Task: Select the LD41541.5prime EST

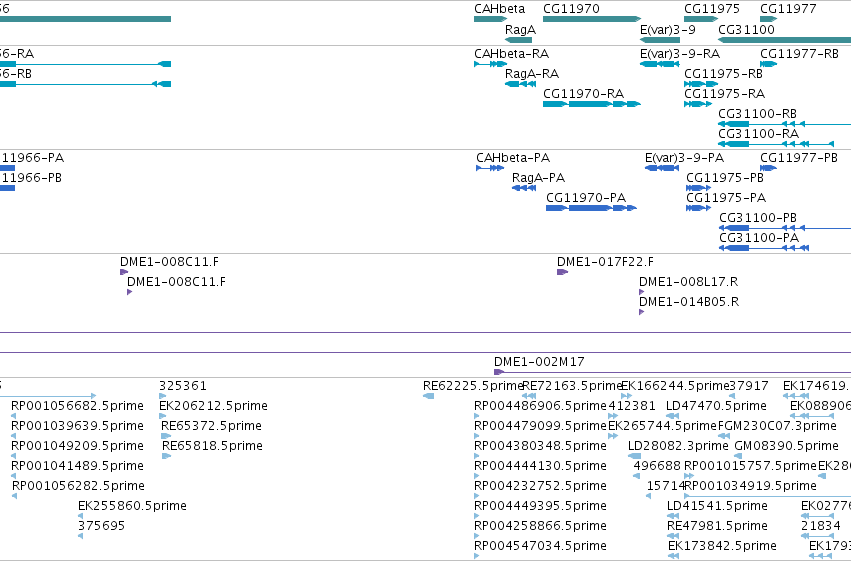Action: 673,516
